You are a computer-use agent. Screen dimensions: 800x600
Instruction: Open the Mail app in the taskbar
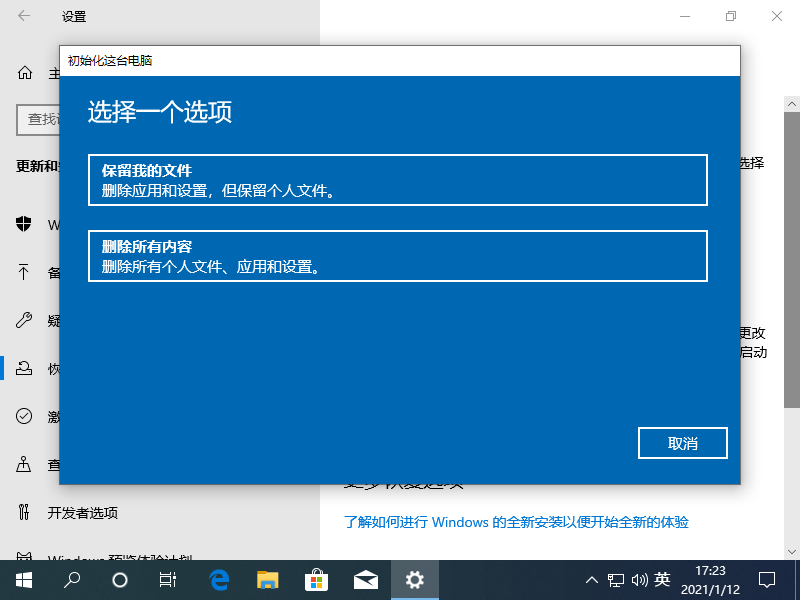click(x=365, y=580)
